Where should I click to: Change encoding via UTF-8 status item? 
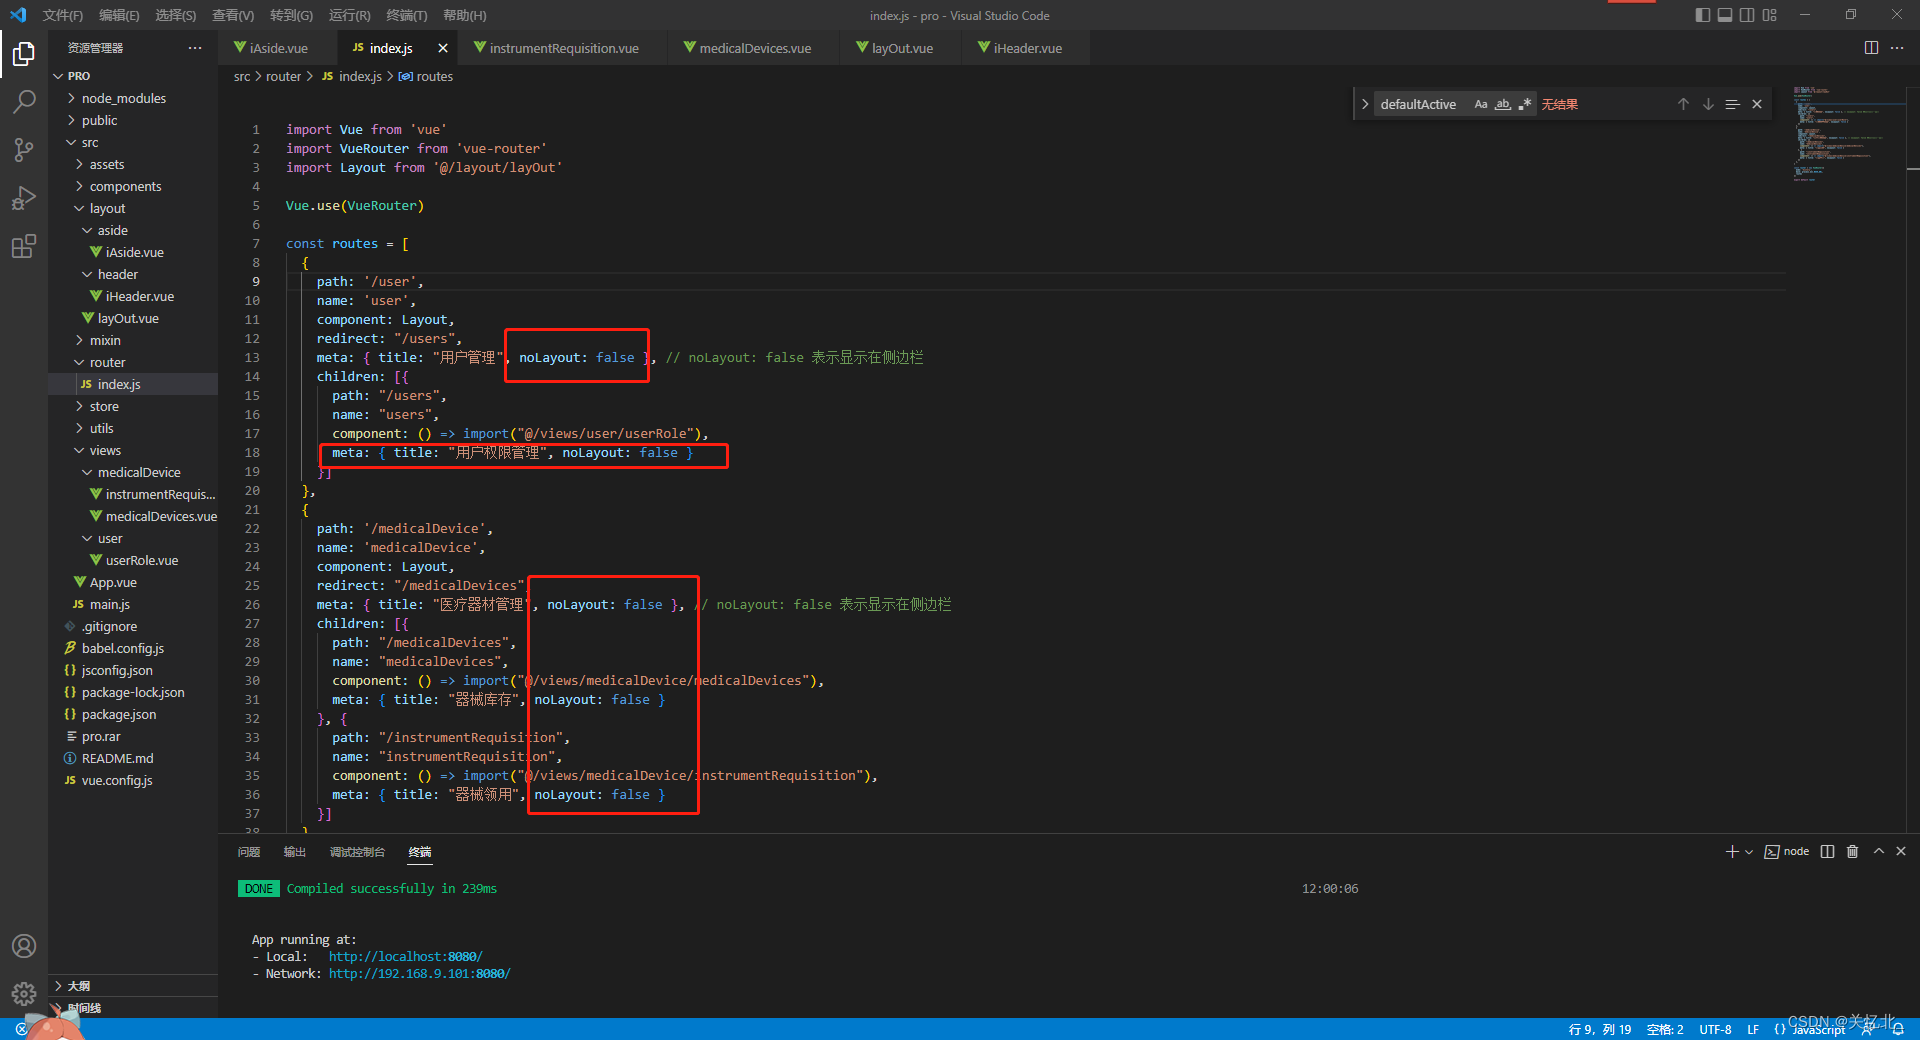click(x=1715, y=1029)
